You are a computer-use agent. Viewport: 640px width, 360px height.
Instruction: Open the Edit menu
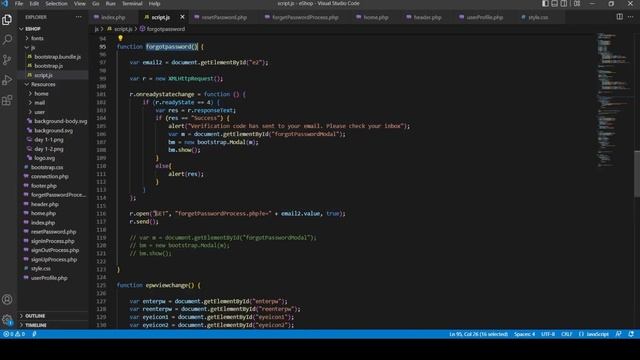pos(34,4)
